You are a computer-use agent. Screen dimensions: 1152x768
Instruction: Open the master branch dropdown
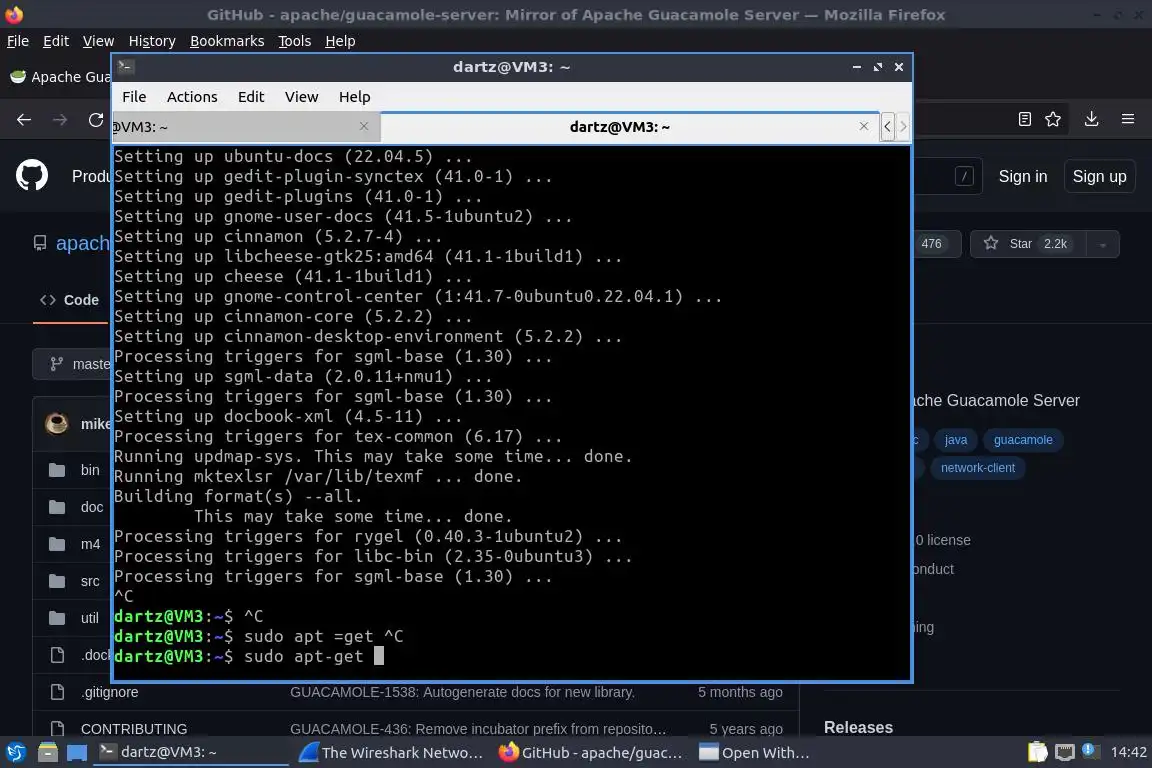point(71,365)
